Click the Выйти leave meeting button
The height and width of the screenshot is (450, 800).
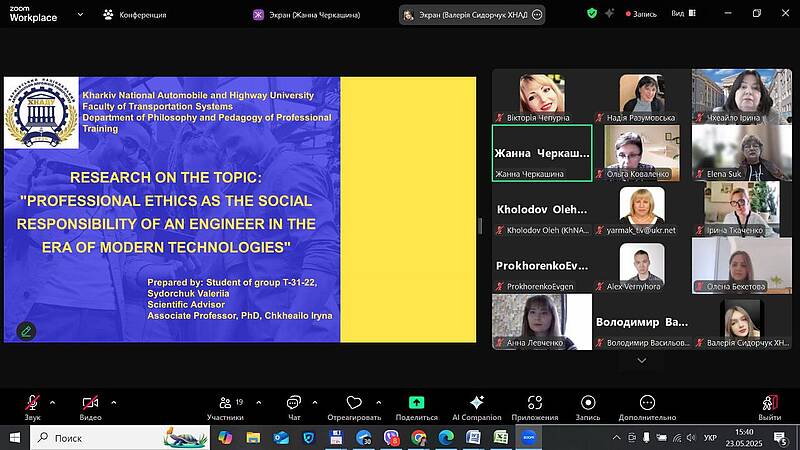tap(769, 403)
